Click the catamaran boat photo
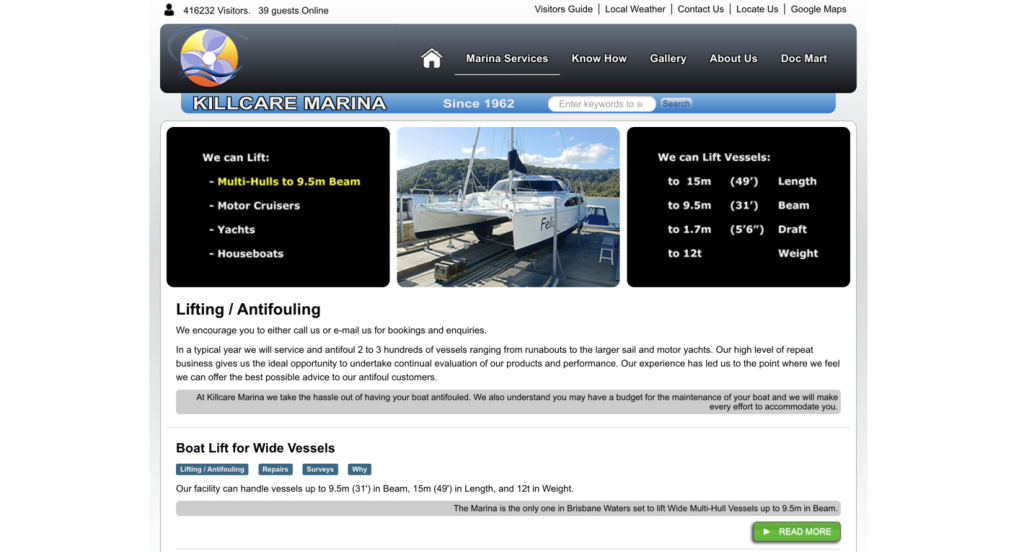This screenshot has width=1024, height=552. [508, 207]
